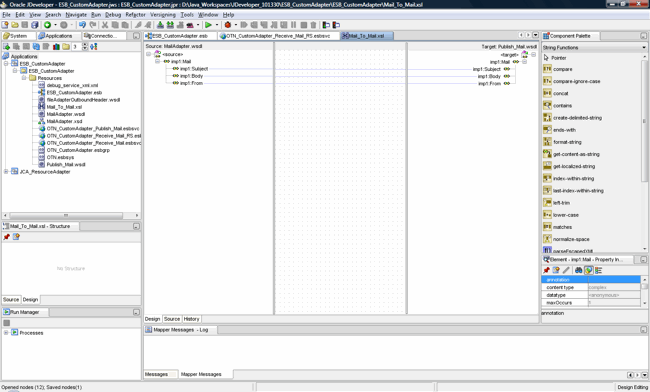
Task: Click the green Run arrow in toolbar
Action: pos(208,25)
